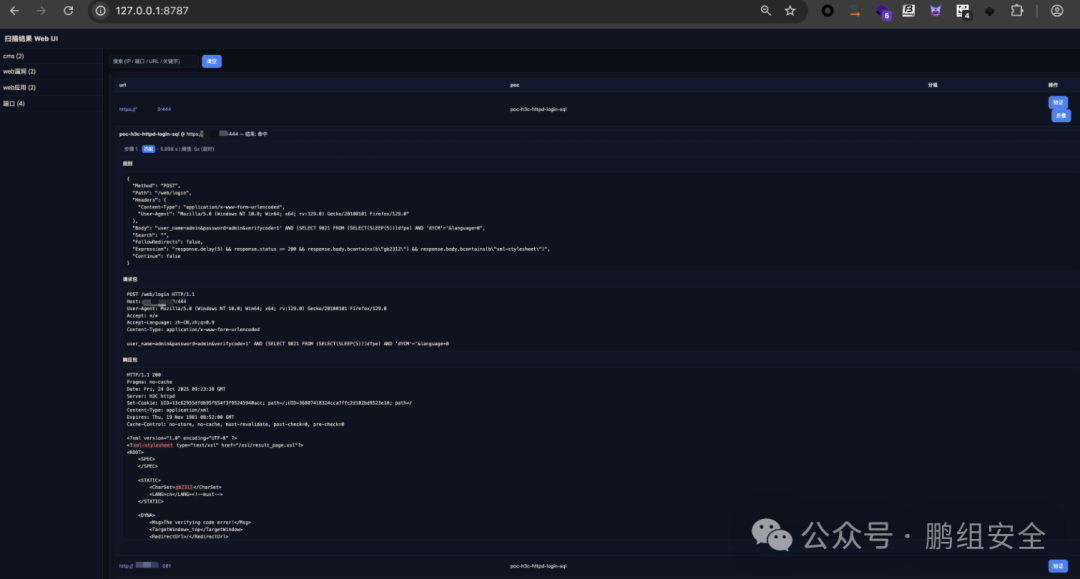The image size is (1080, 579).
Task: Select the web漏洞 (2) sidebar category
Action: [x=19, y=72]
